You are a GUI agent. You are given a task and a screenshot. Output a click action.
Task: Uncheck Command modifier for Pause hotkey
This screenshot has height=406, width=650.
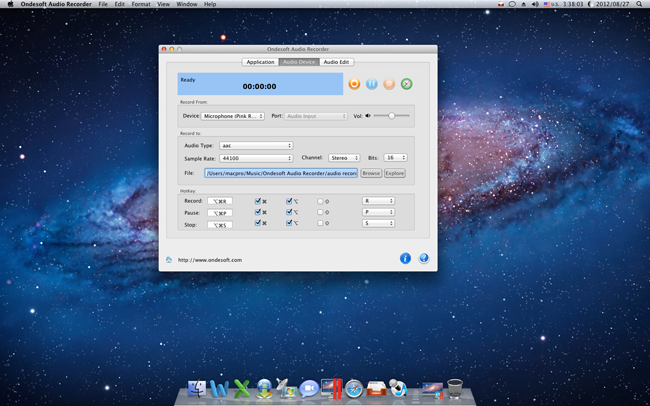click(258, 212)
